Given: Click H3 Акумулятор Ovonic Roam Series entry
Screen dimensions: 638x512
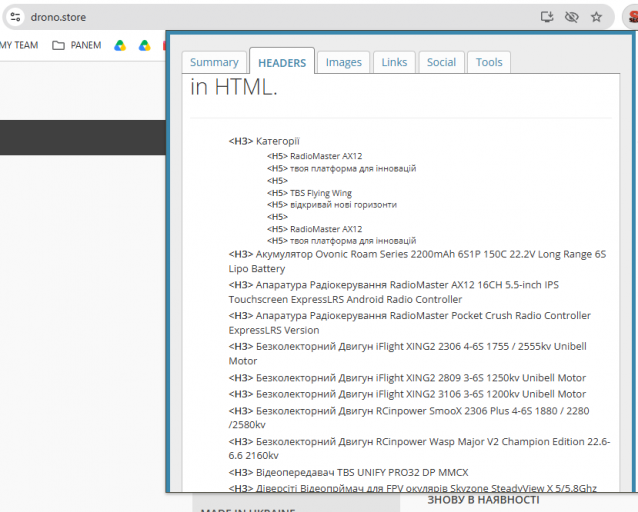Looking at the screenshot, I should point(417,261).
